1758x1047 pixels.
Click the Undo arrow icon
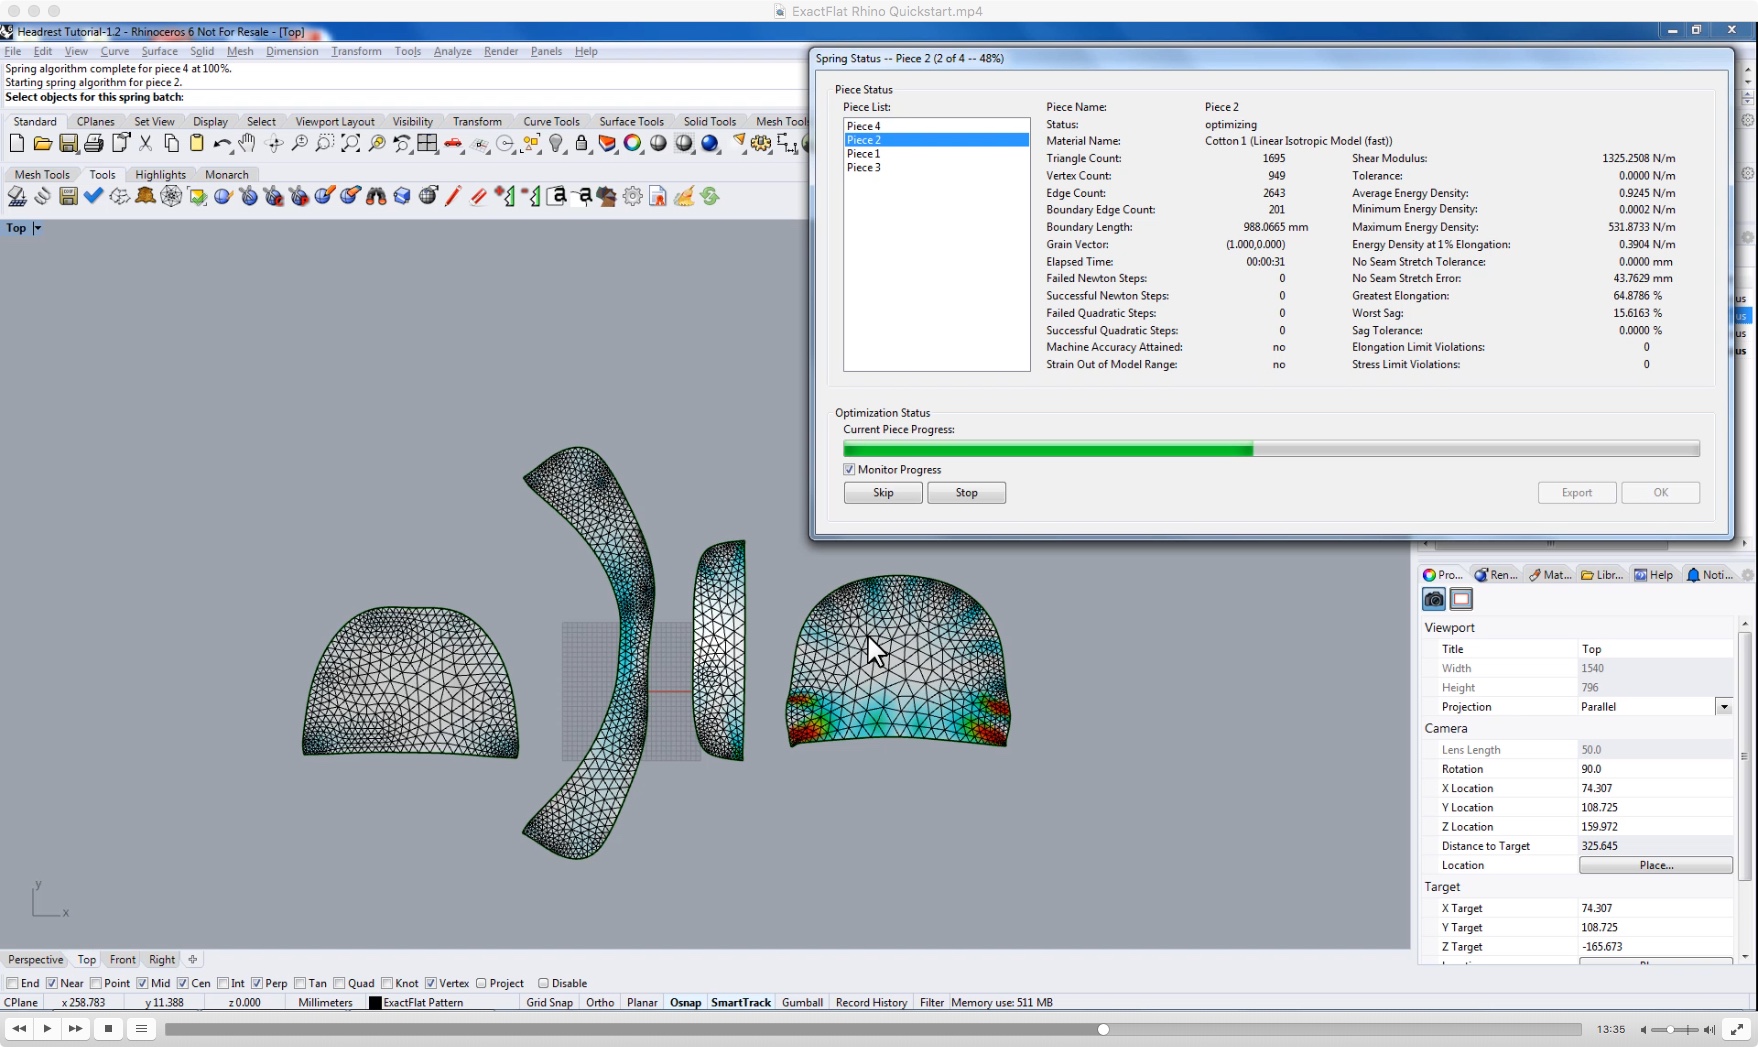[222, 144]
